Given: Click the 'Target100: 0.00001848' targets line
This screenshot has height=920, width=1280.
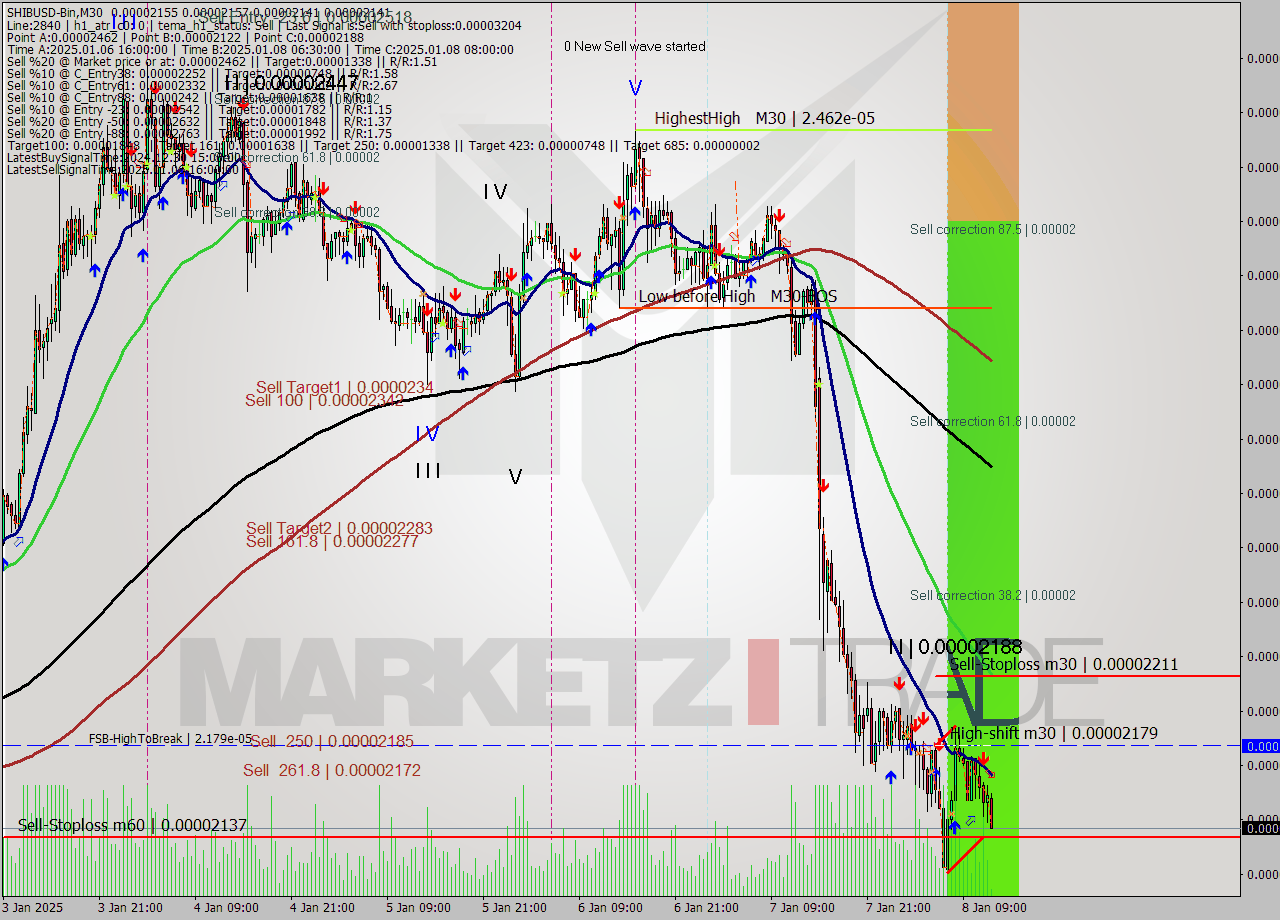Looking at the screenshot, I should coord(383,145).
